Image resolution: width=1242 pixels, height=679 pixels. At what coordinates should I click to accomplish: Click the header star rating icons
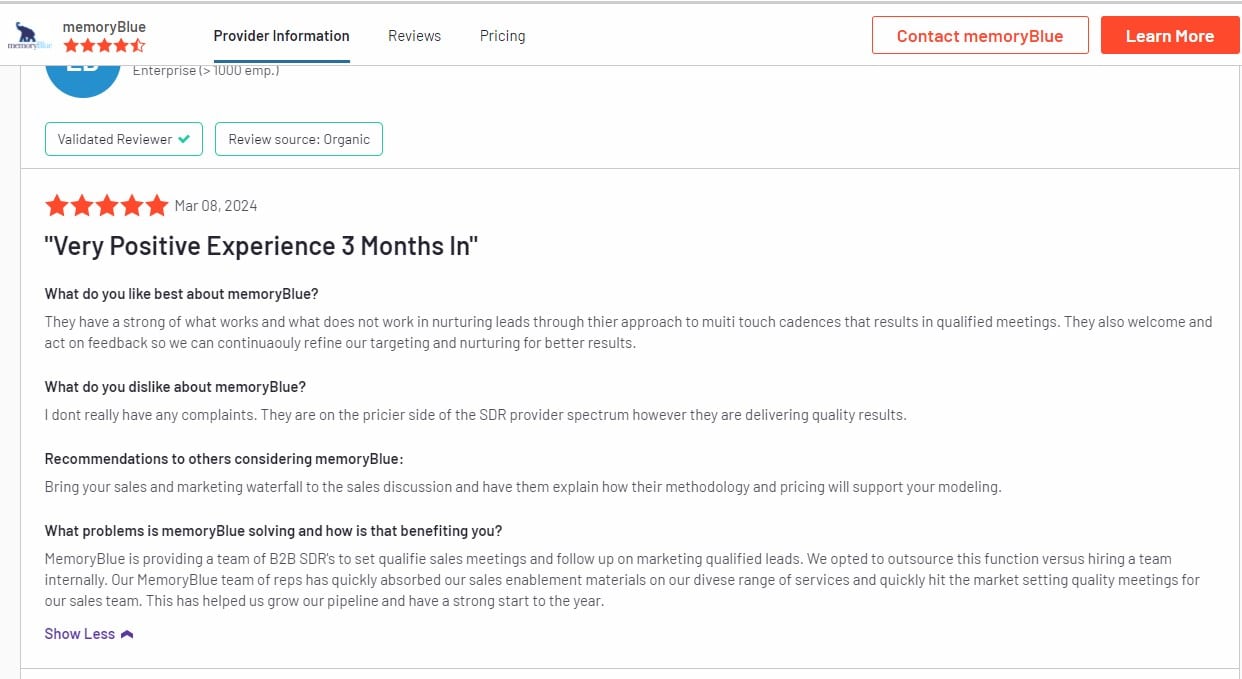104,45
